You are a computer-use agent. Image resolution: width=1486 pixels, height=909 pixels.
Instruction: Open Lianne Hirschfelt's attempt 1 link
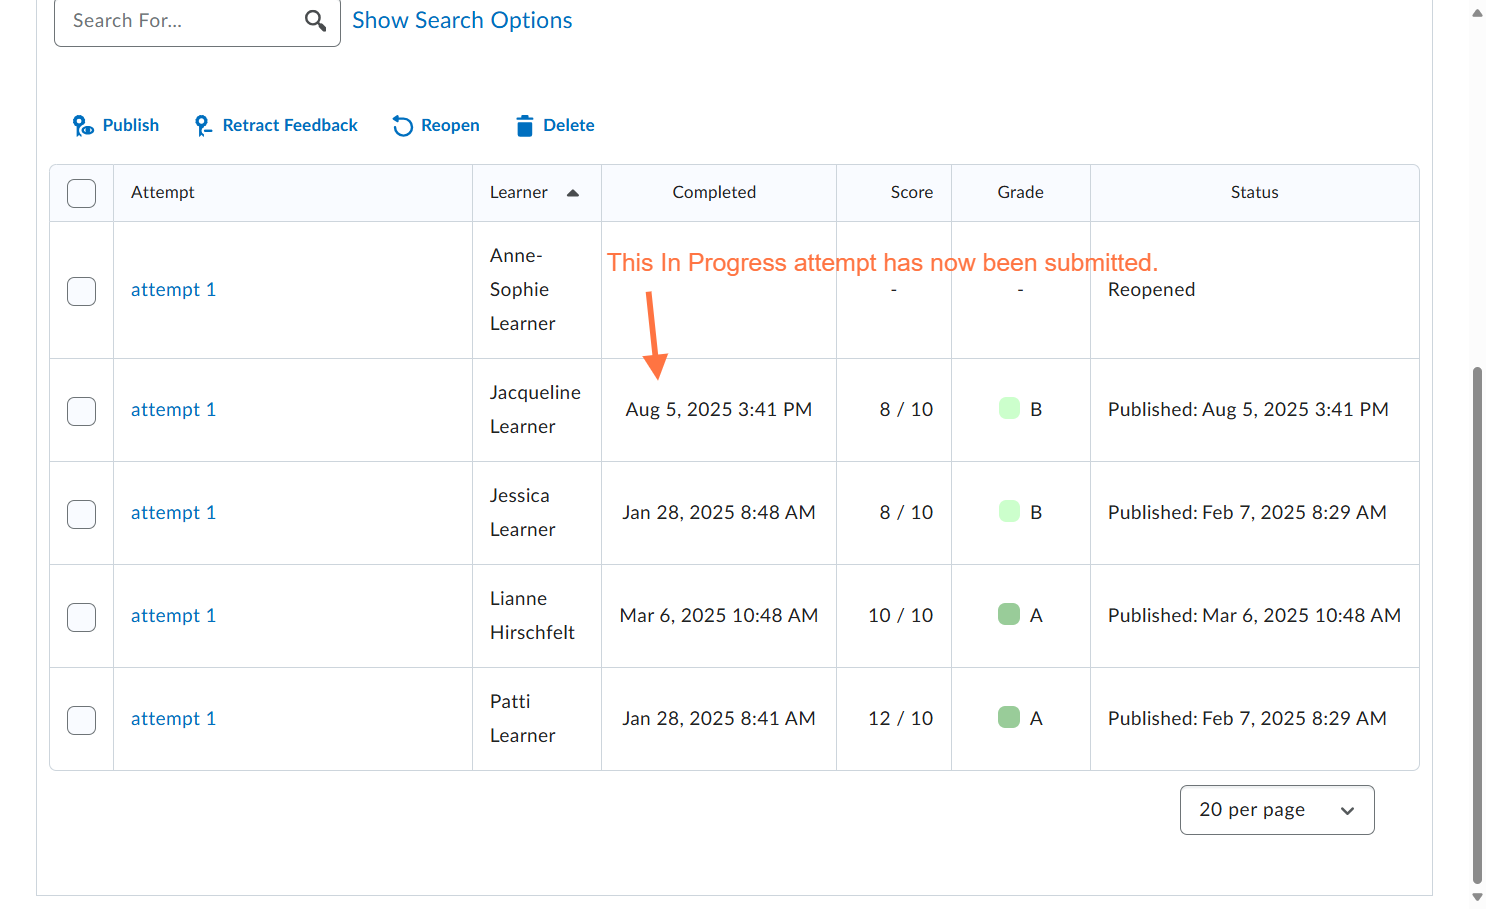pyautogui.click(x=173, y=616)
